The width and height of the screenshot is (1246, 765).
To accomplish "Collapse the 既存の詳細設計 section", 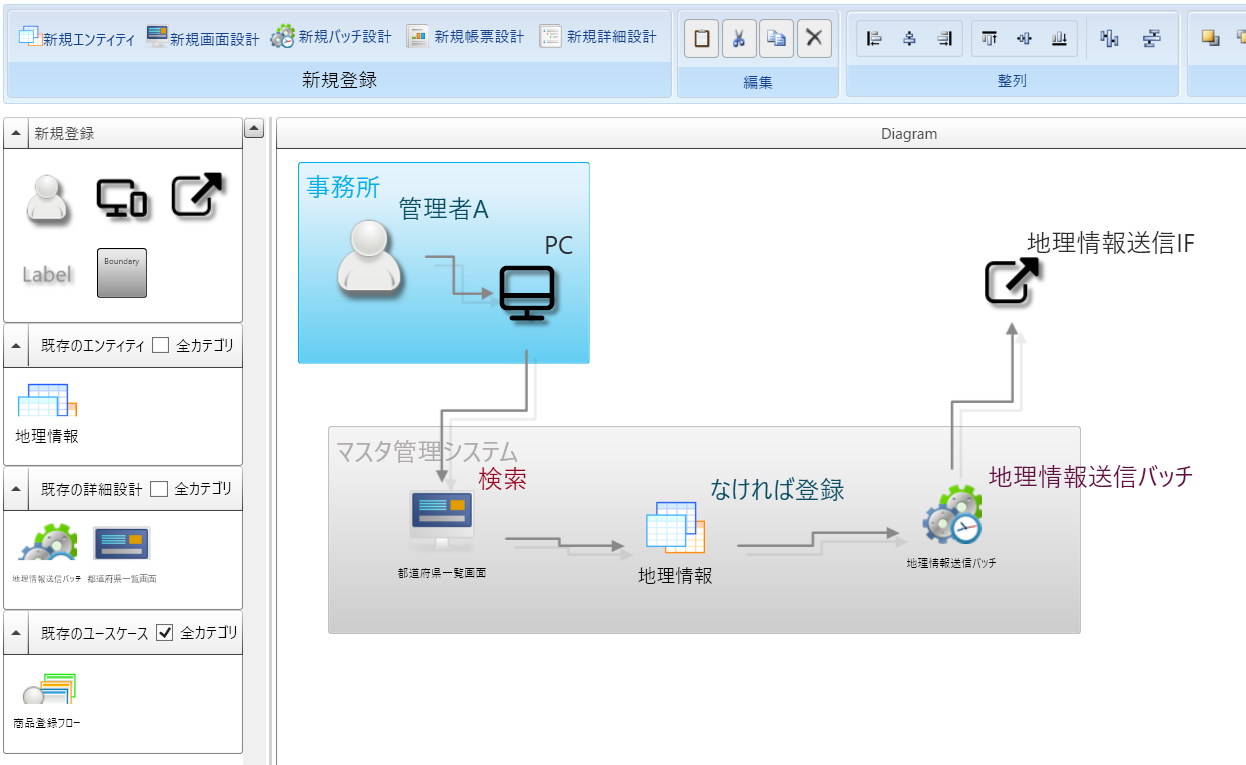I will (x=17, y=489).
